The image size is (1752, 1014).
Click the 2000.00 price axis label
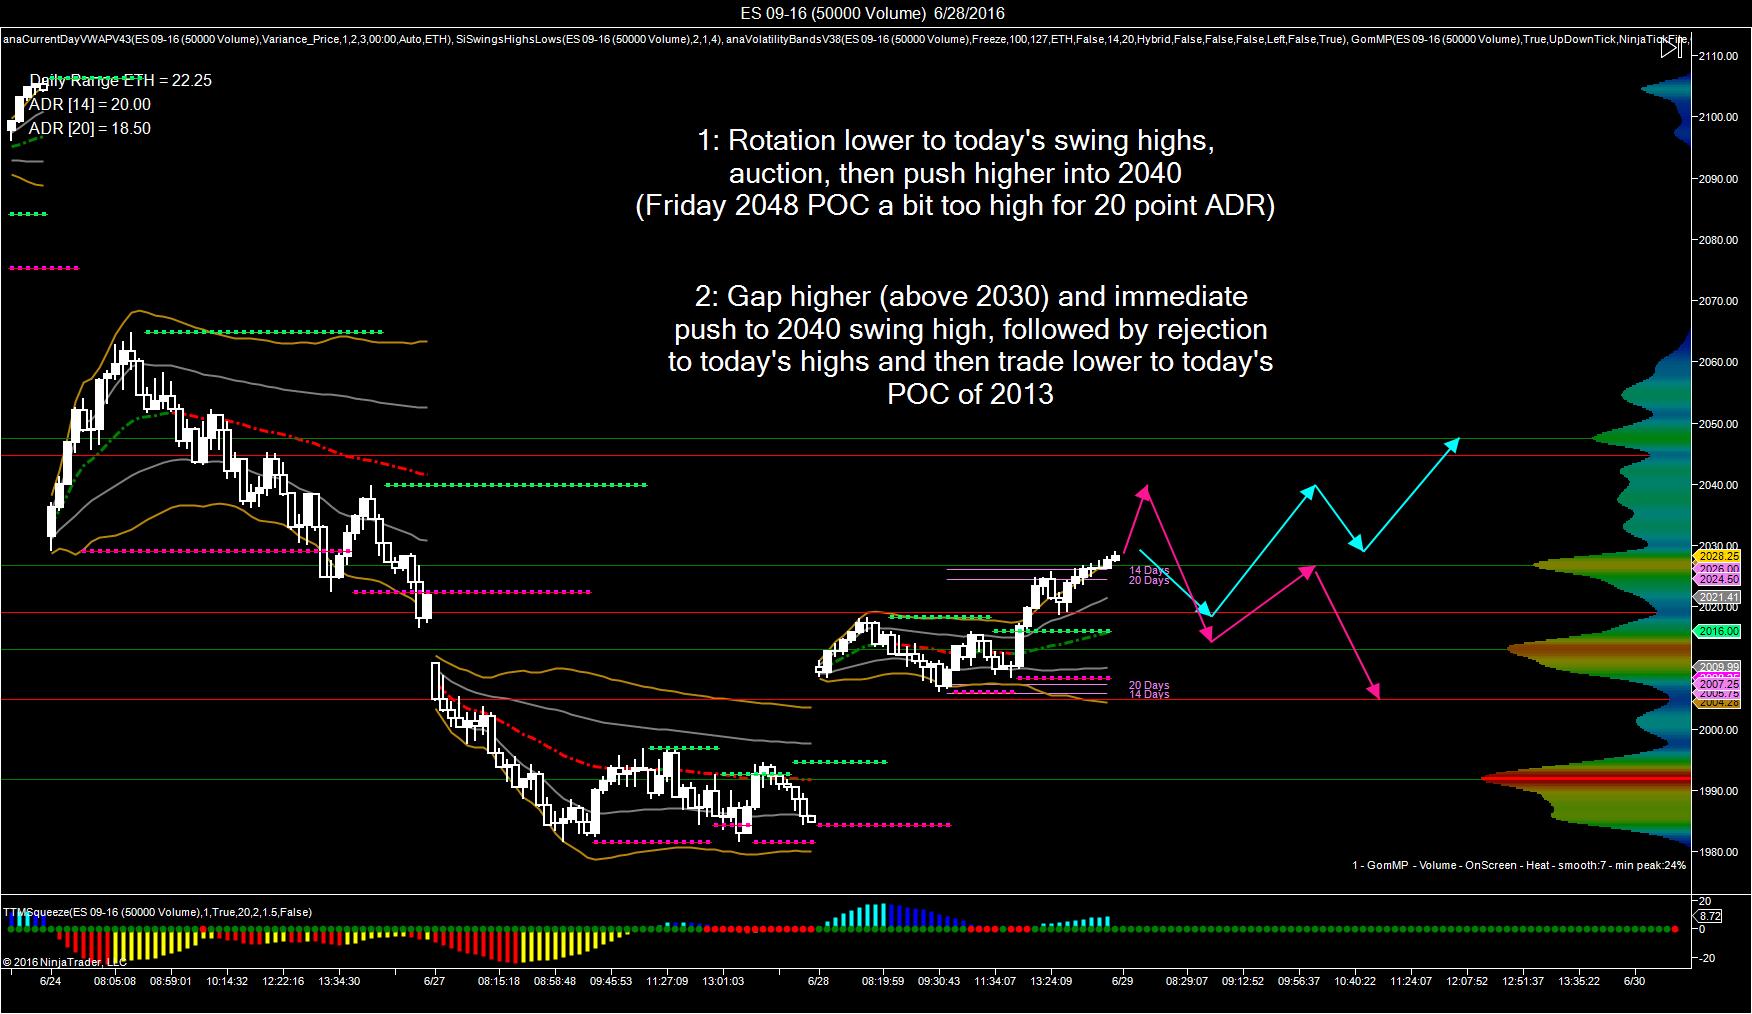(1718, 730)
